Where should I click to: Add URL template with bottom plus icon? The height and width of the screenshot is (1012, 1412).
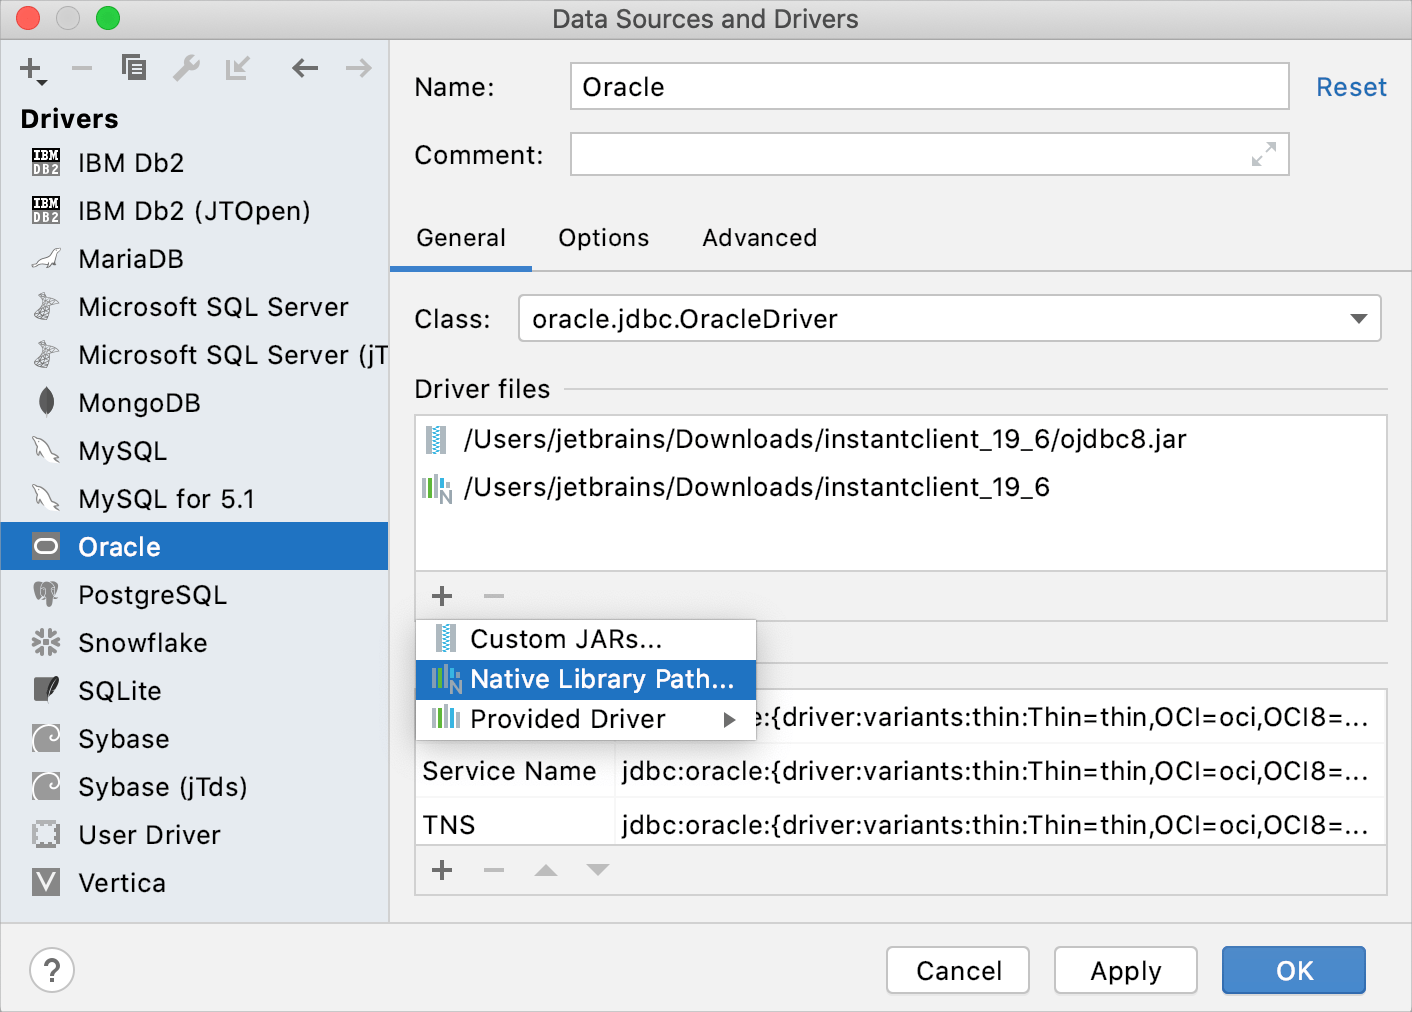tap(442, 870)
